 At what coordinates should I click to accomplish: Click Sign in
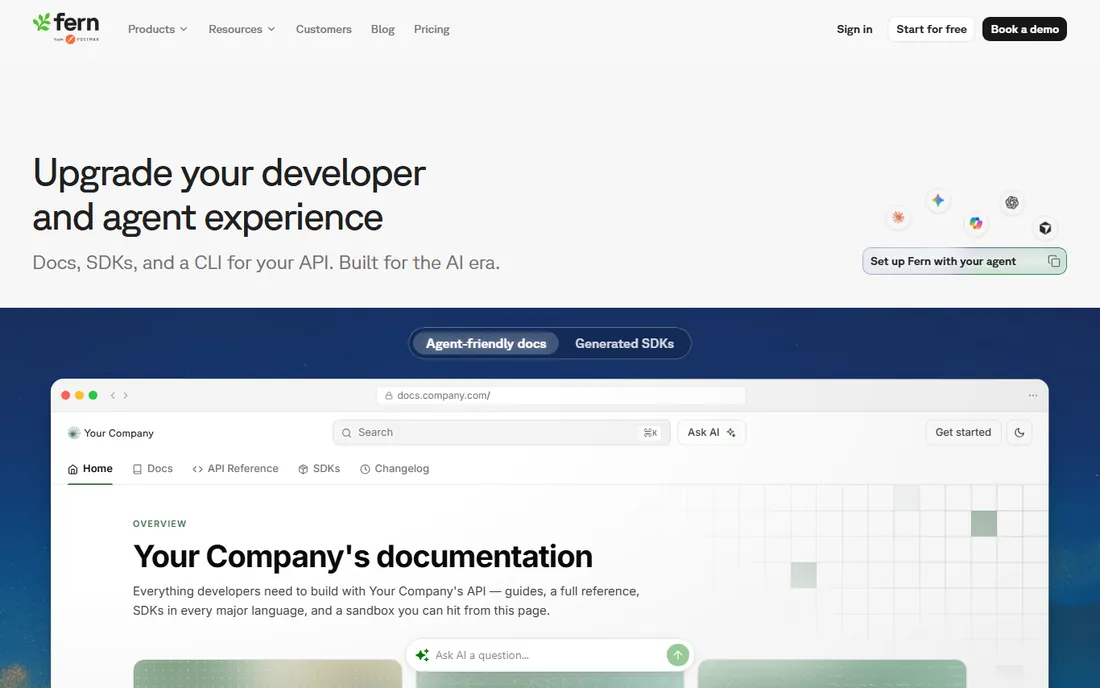[x=854, y=29]
